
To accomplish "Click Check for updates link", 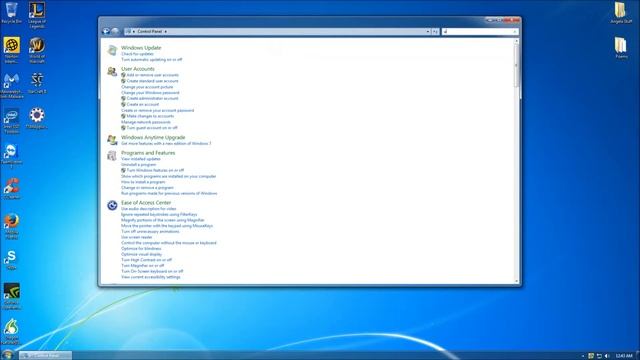I will [x=137, y=54].
